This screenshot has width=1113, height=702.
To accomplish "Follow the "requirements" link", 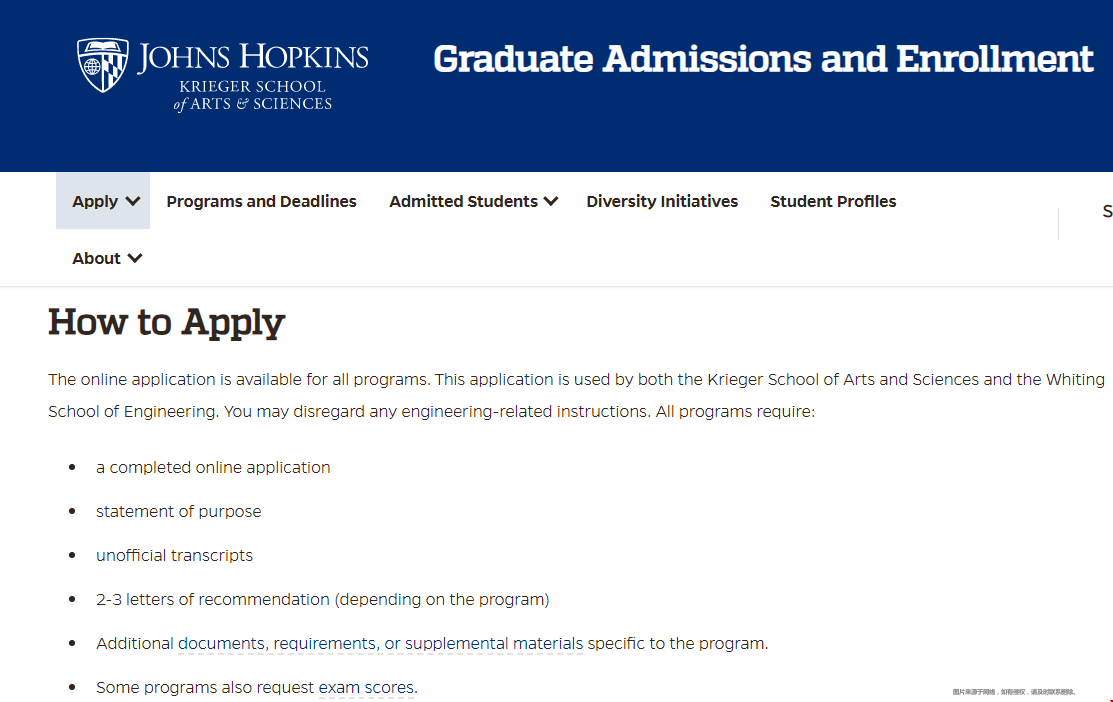I will click(325, 644).
